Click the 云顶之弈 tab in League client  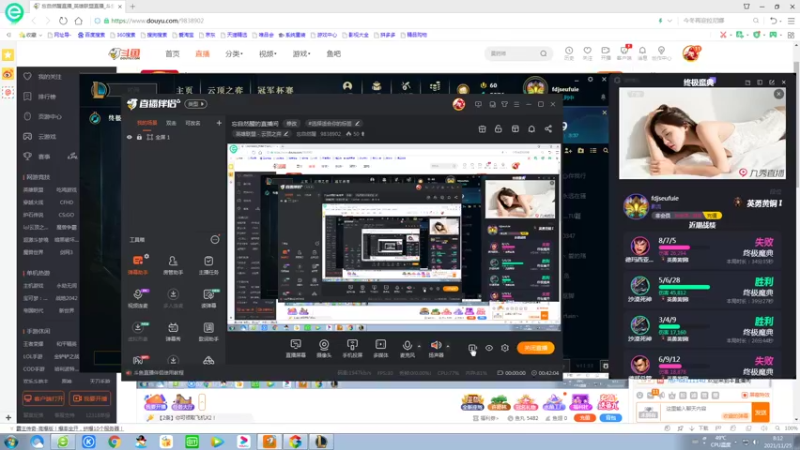[225, 90]
